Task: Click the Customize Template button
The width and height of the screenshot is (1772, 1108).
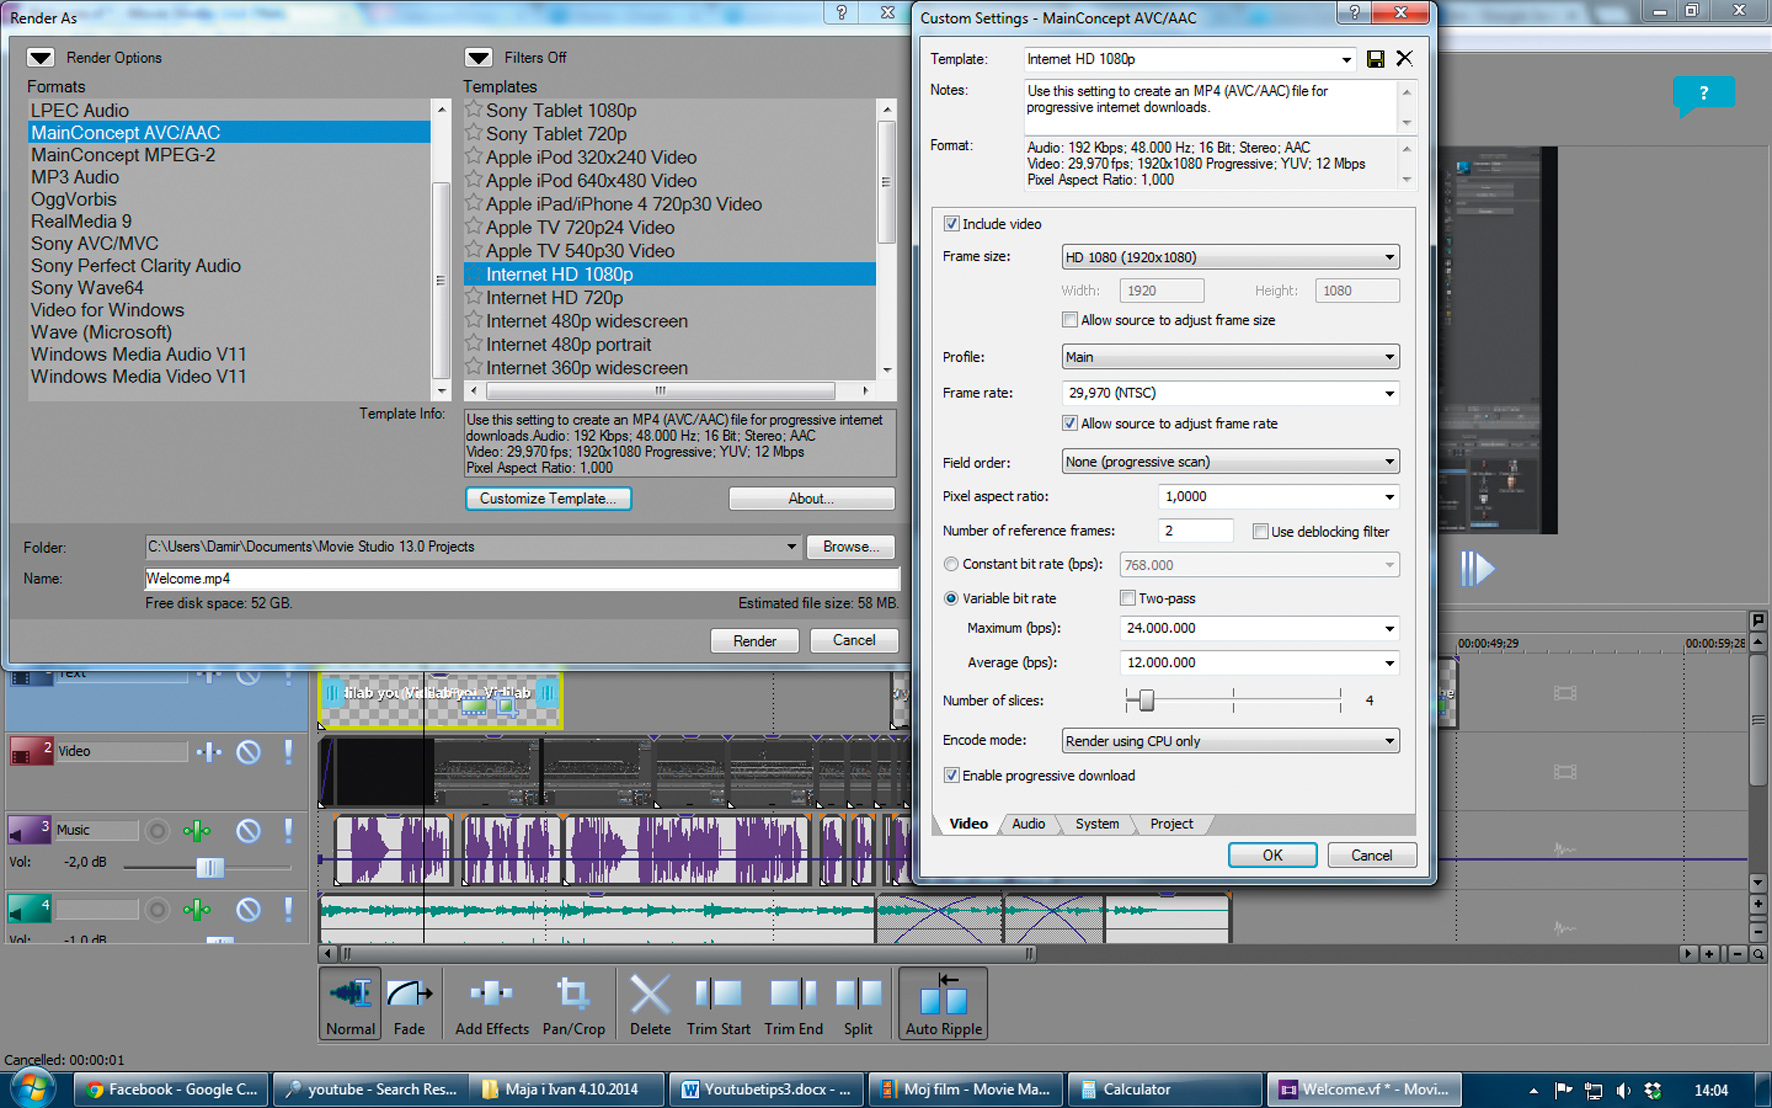Action: pyautogui.click(x=548, y=498)
